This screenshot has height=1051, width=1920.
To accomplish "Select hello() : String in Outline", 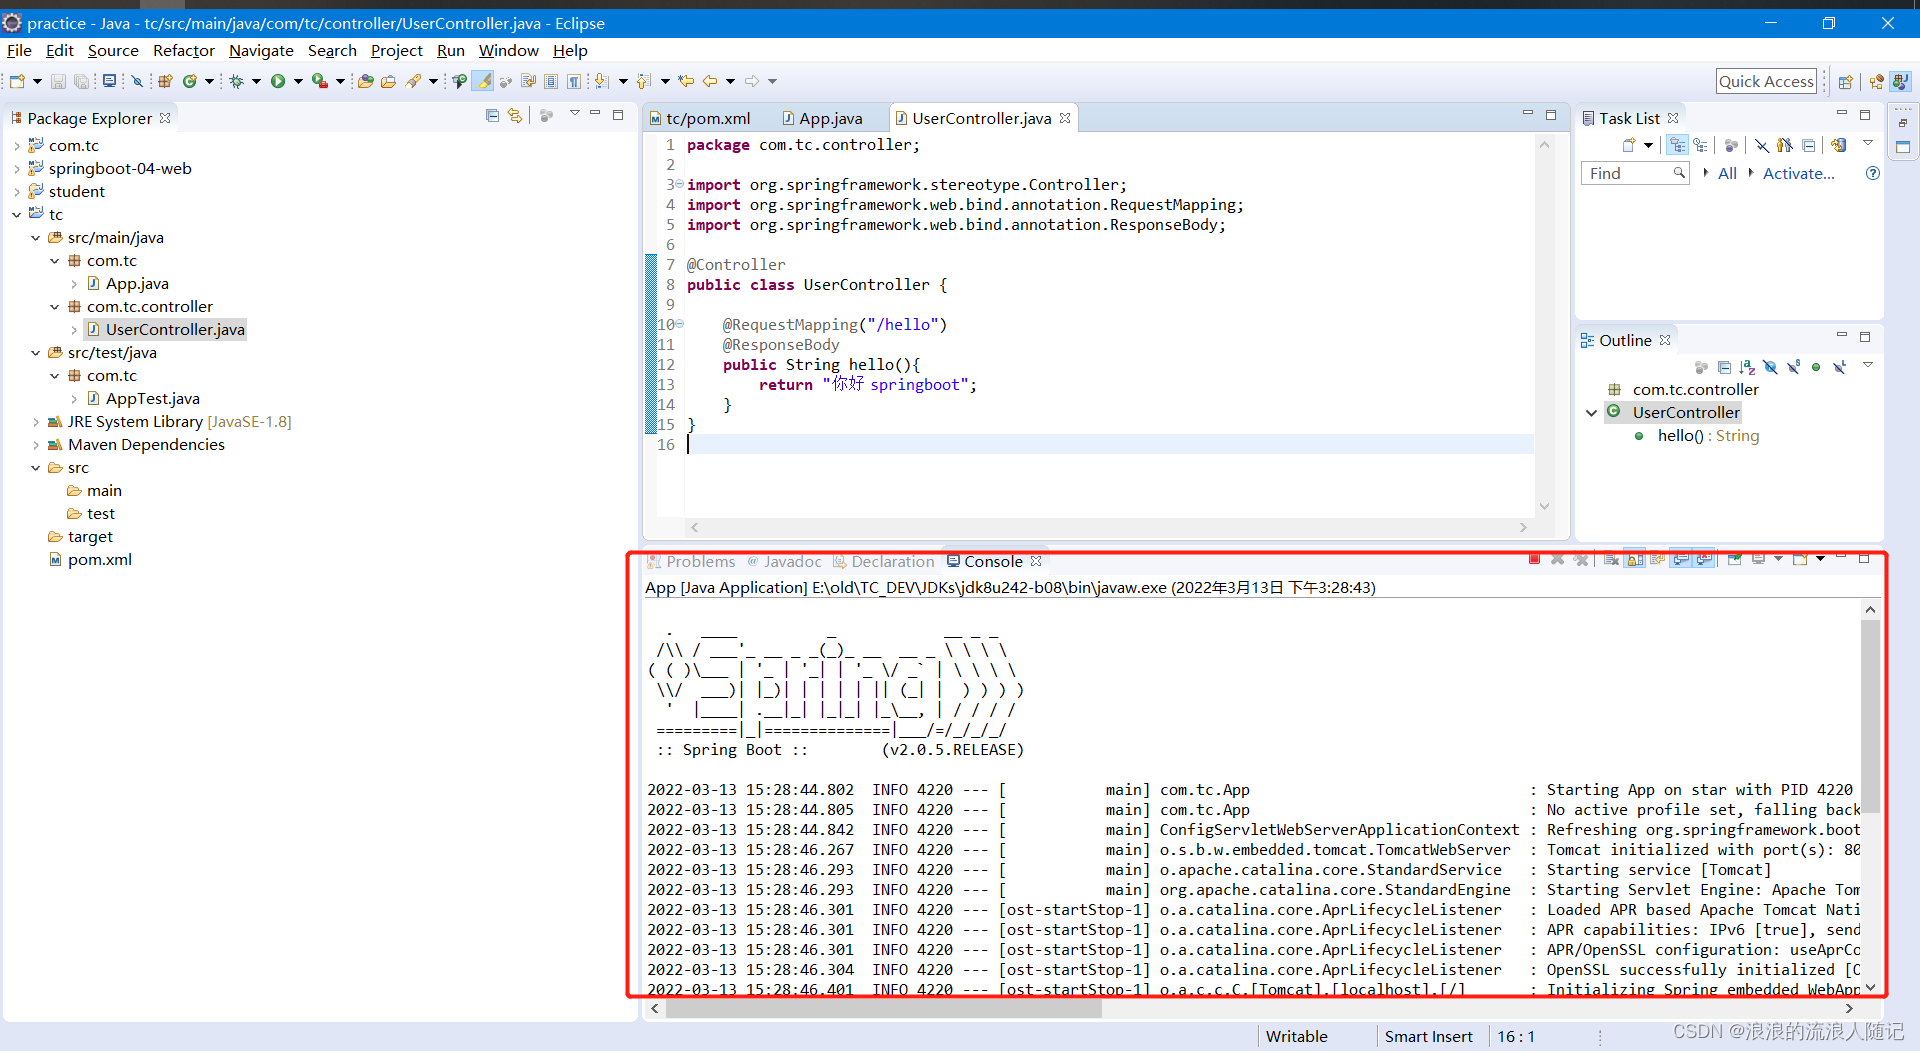I will 1708,436.
